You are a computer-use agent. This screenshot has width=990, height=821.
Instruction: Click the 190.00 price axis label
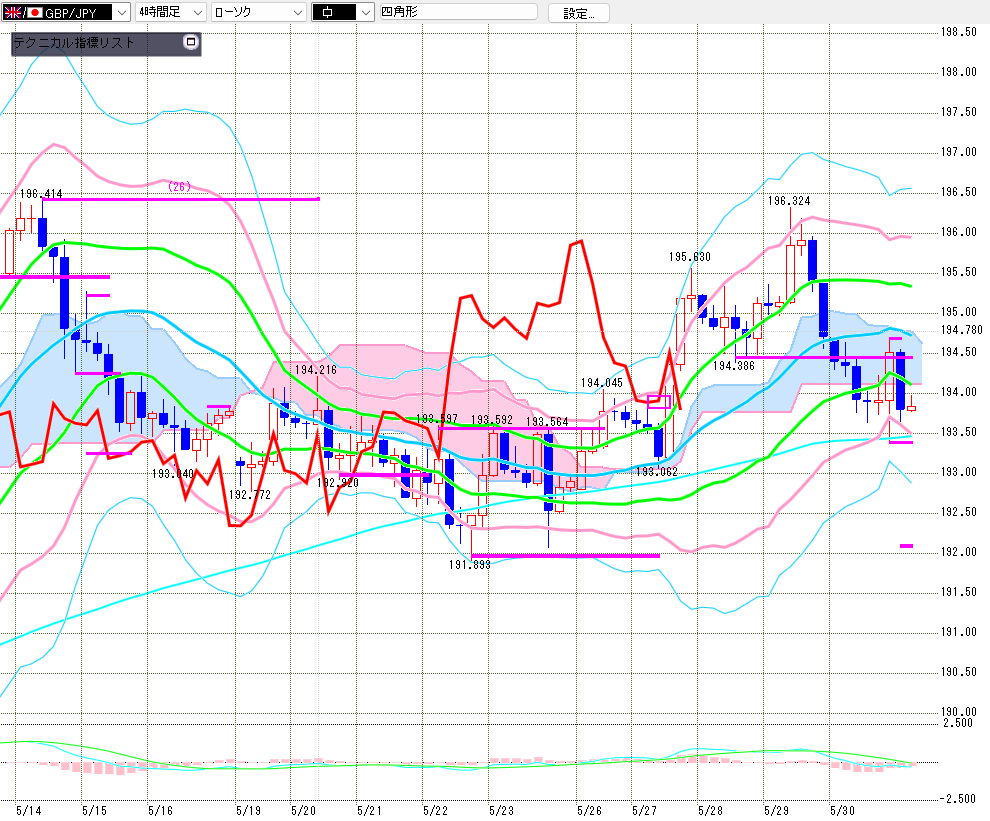point(958,712)
